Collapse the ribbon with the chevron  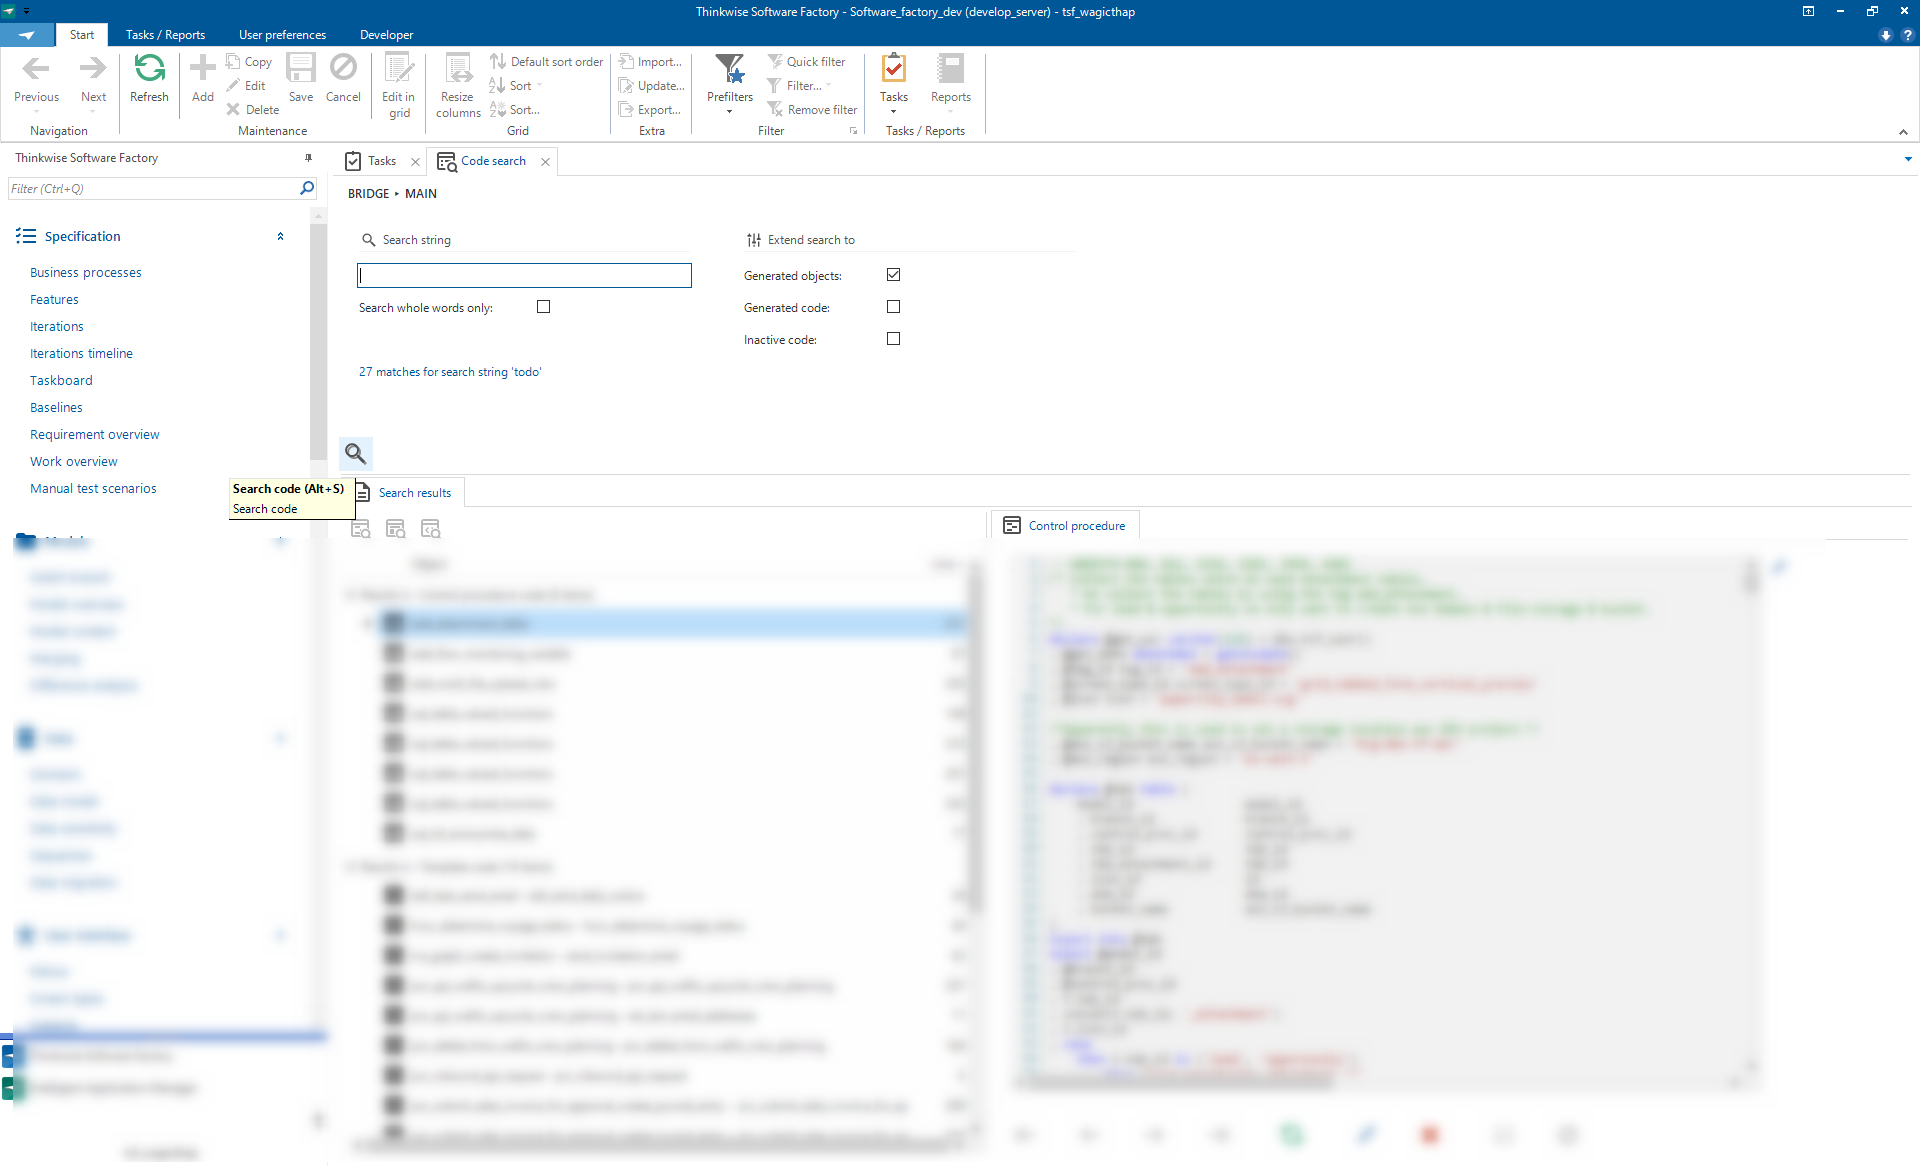tap(1903, 132)
